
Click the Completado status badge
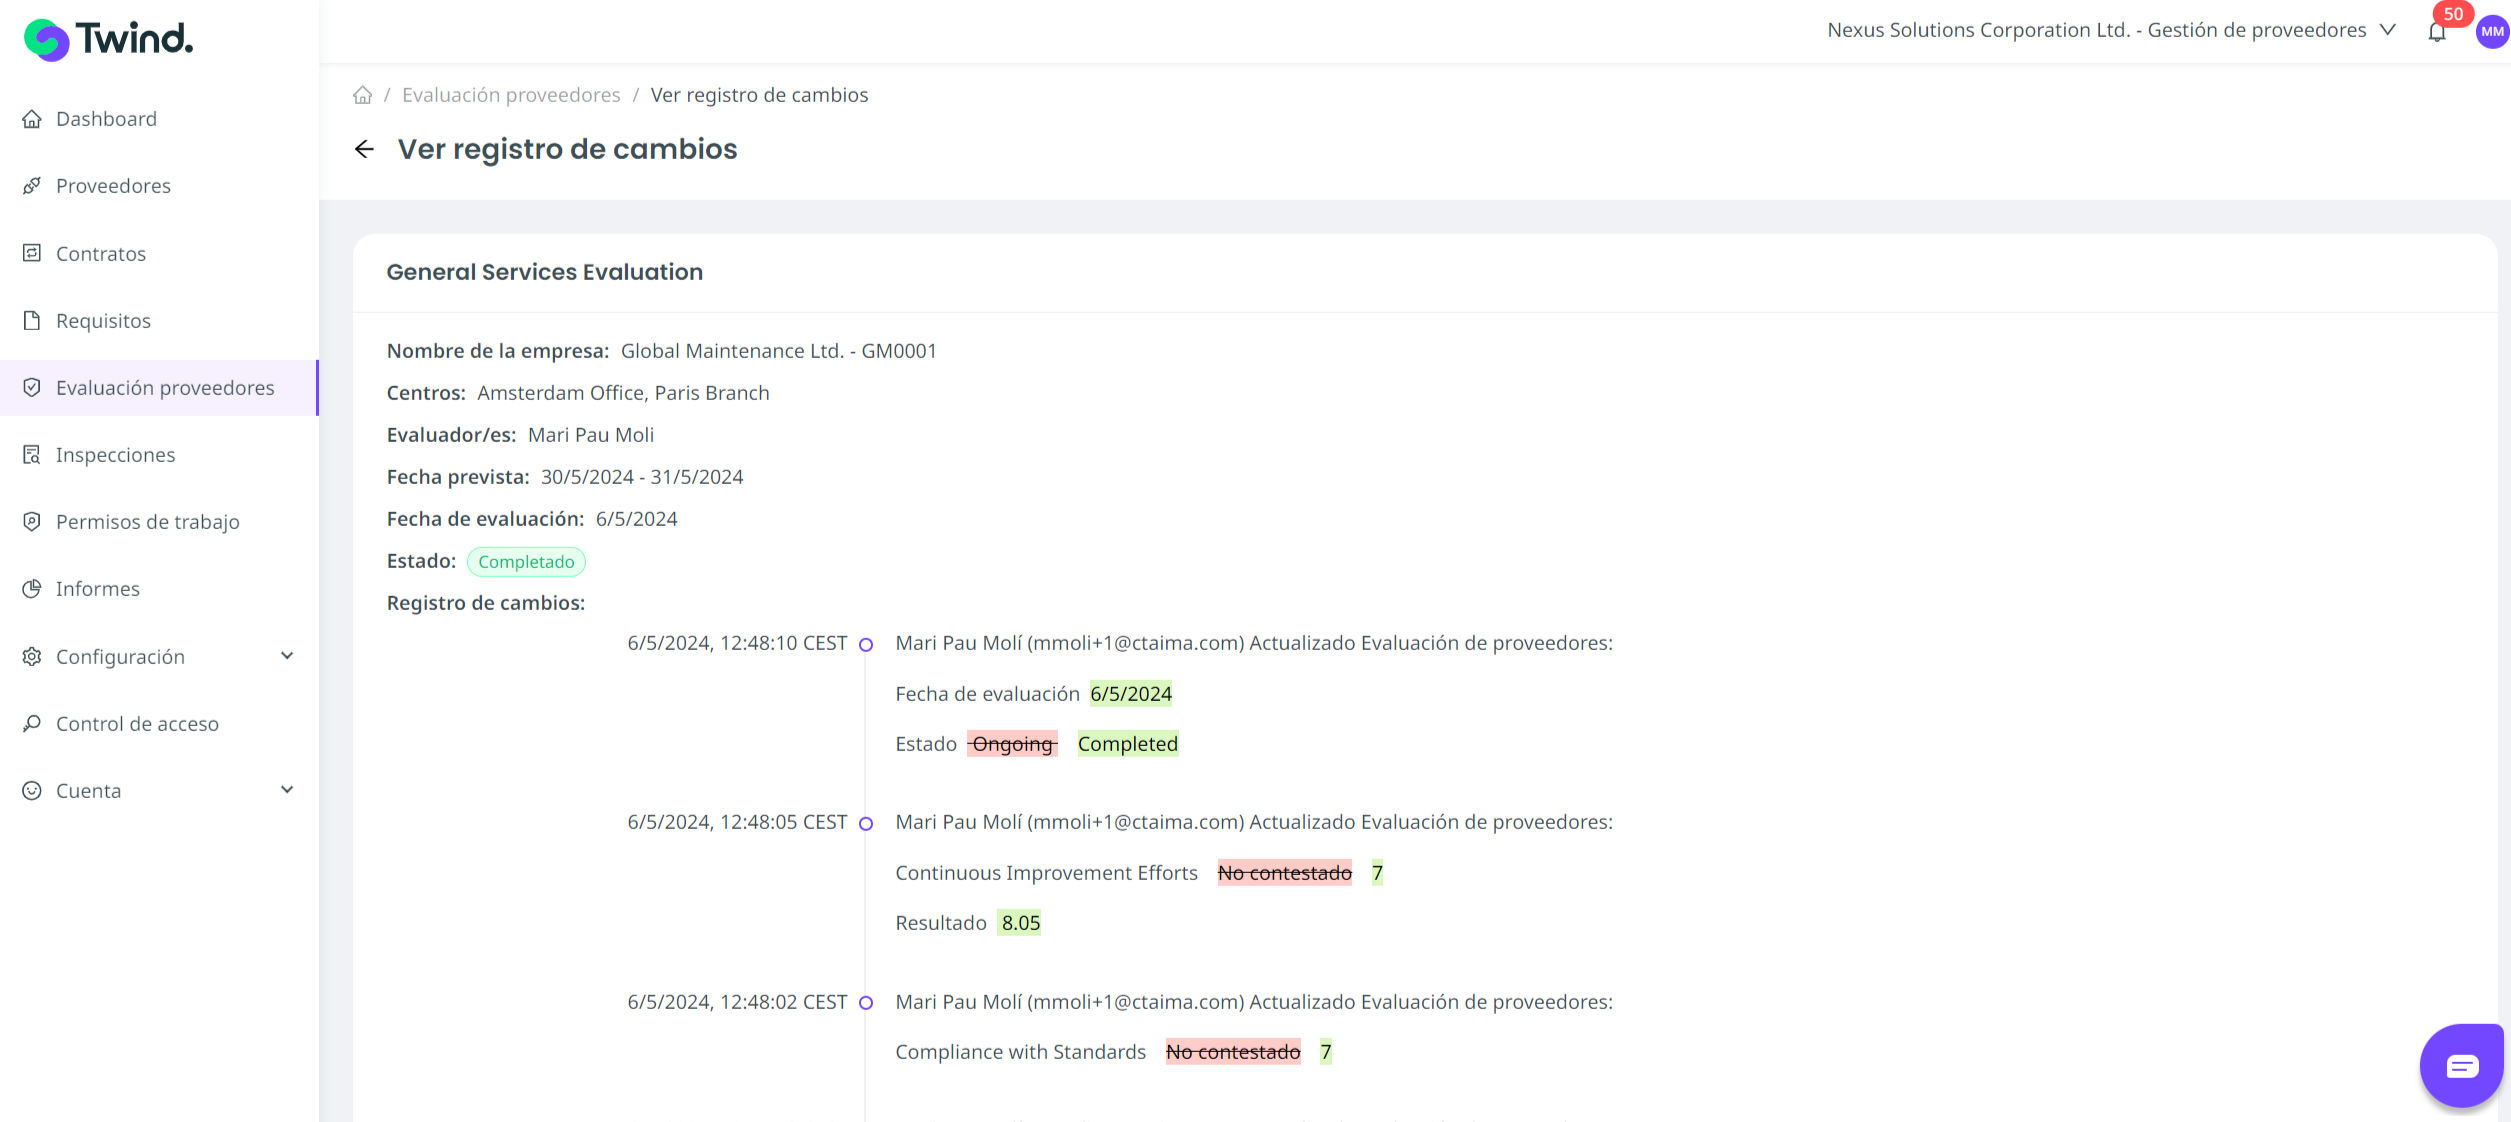pyautogui.click(x=526, y=562)
